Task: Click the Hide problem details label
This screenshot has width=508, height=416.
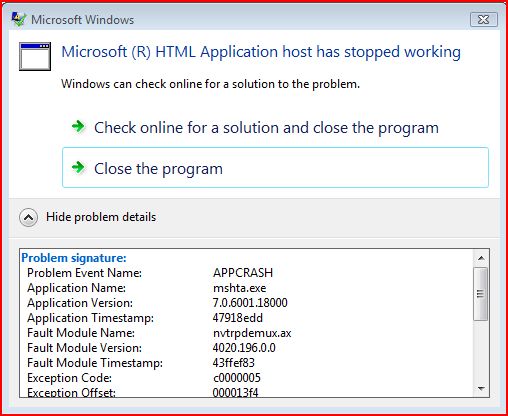Action: pos(101,217)
